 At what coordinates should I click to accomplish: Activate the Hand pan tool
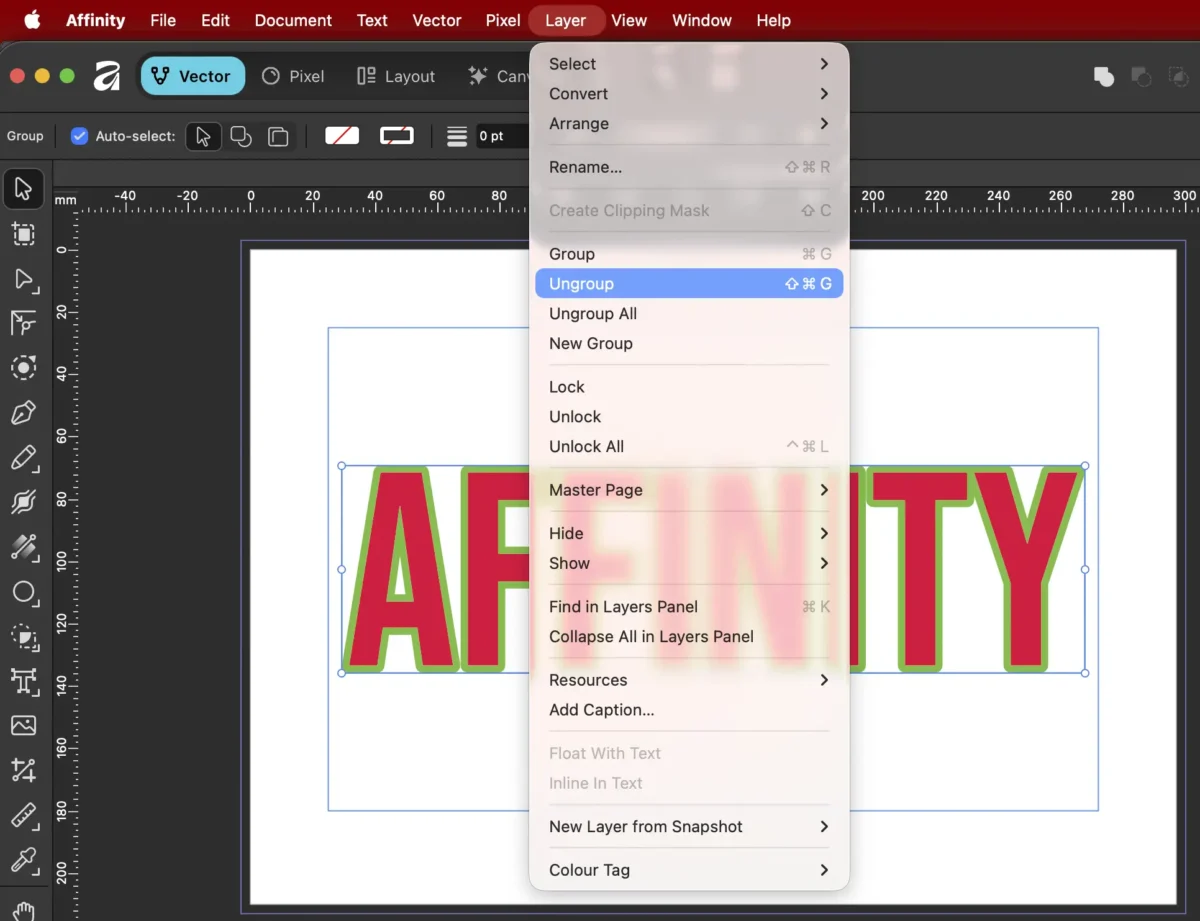click(23, 910)
